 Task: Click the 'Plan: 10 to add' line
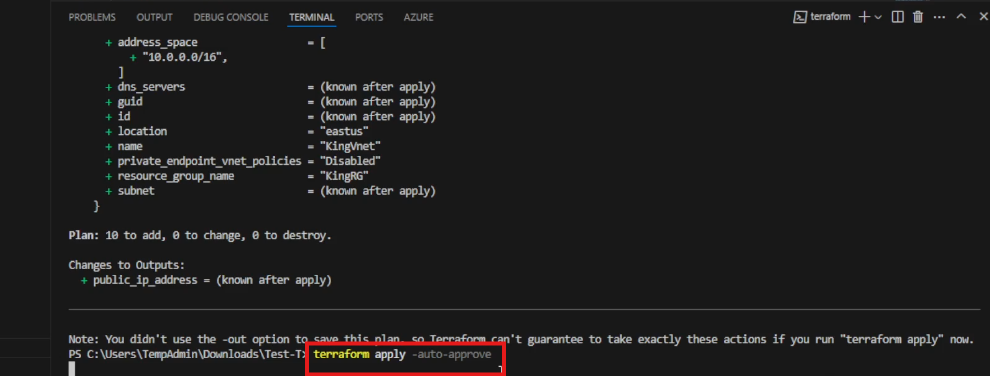pyautogui.click(x=200, y=236)
